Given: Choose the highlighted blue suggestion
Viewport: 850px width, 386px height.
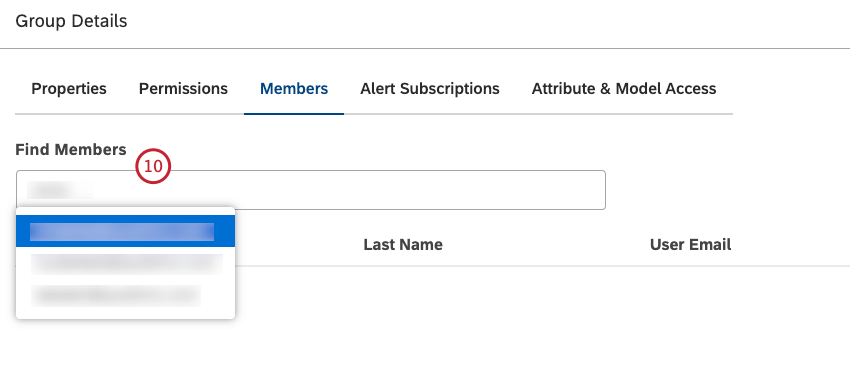Looking at the screenshot, I should 125,231.
